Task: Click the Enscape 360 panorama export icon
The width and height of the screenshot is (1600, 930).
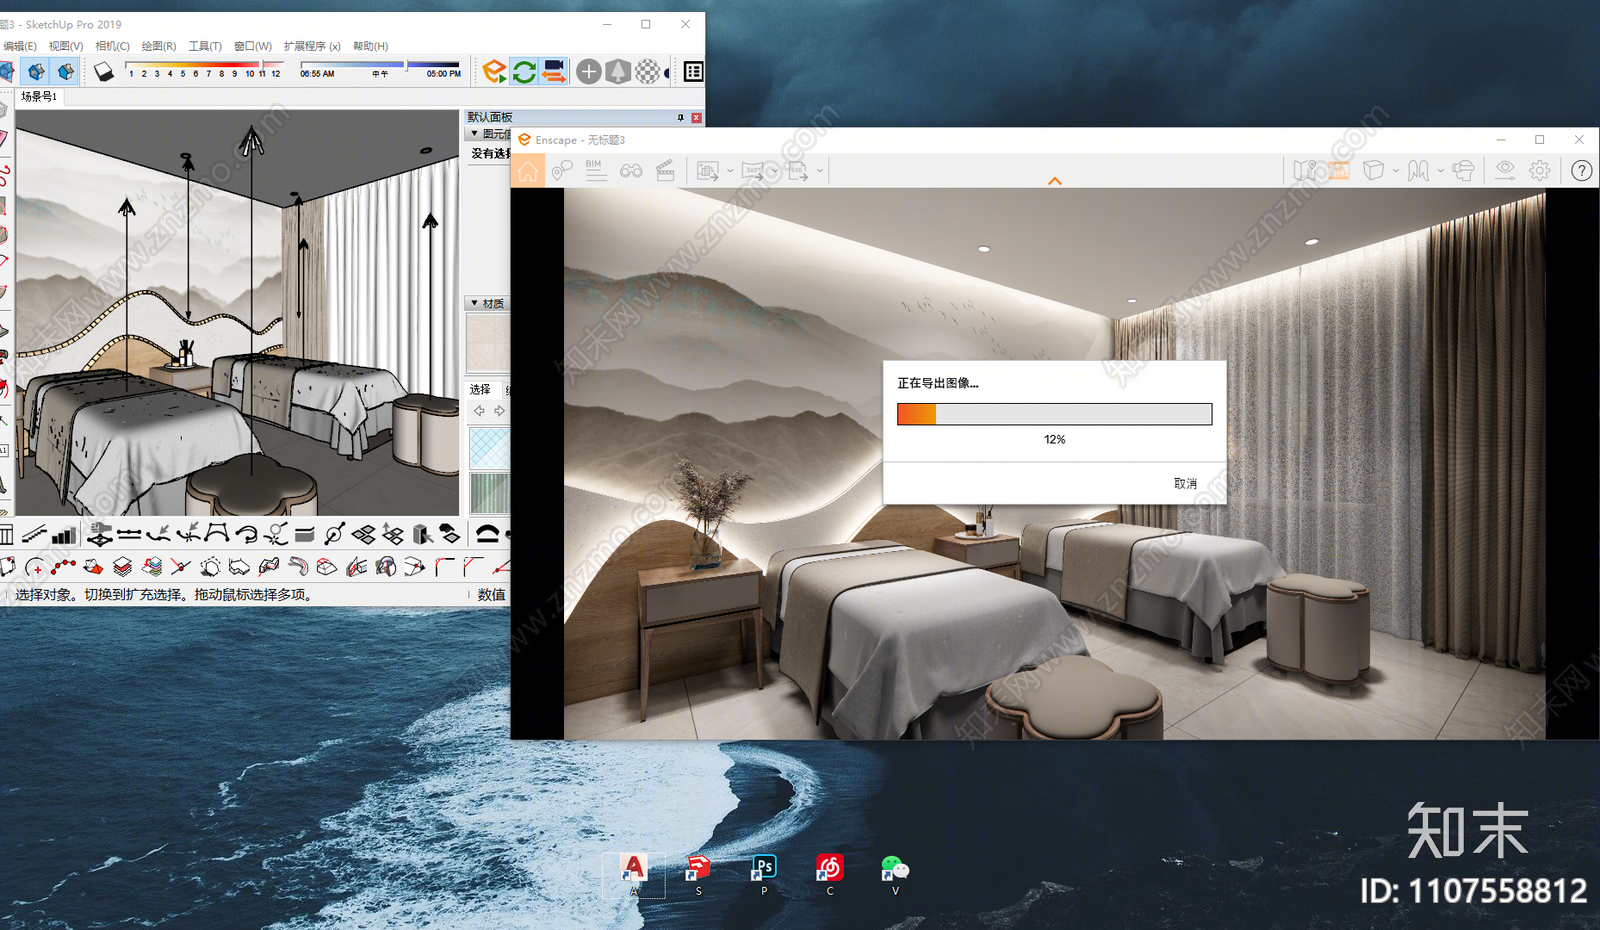Action: point(752,171)
